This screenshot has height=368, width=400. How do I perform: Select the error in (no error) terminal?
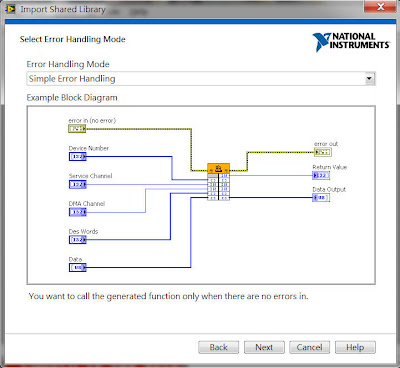77,129
